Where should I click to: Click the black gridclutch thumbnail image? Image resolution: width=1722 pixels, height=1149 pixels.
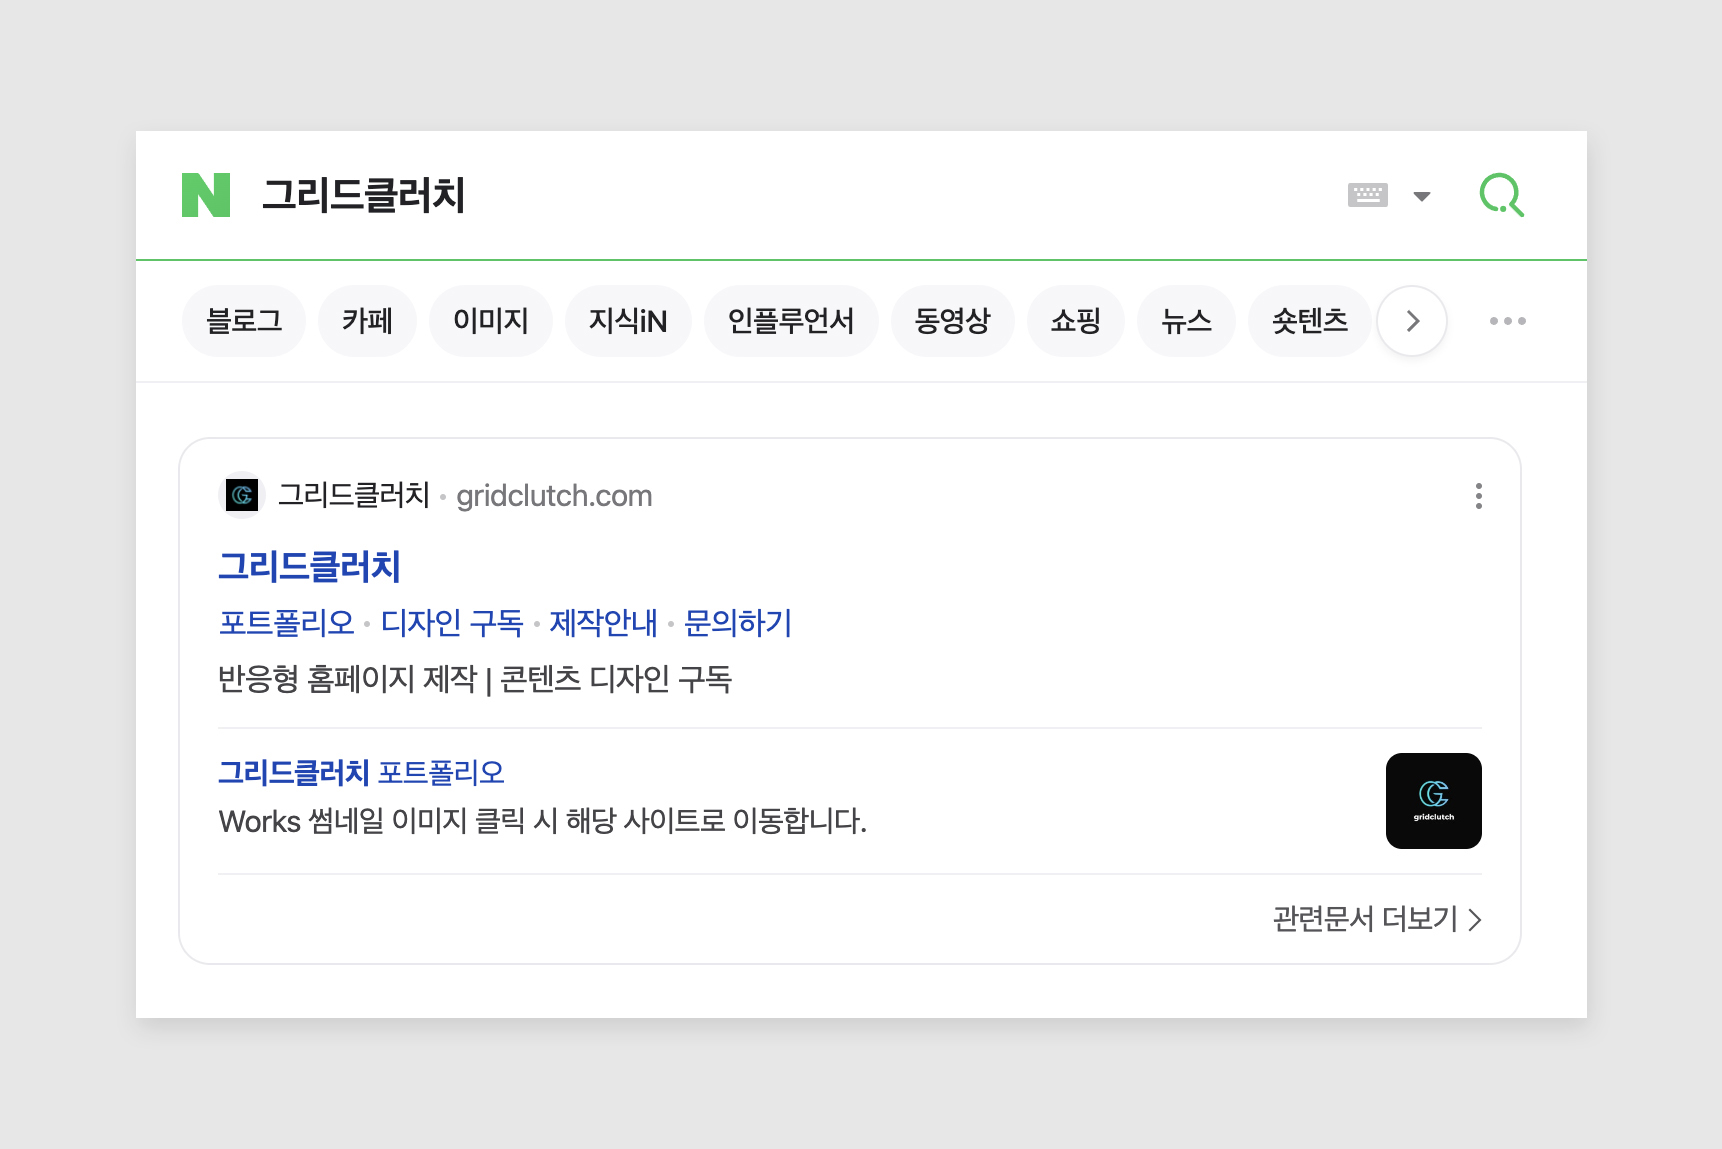point(1434,801)
